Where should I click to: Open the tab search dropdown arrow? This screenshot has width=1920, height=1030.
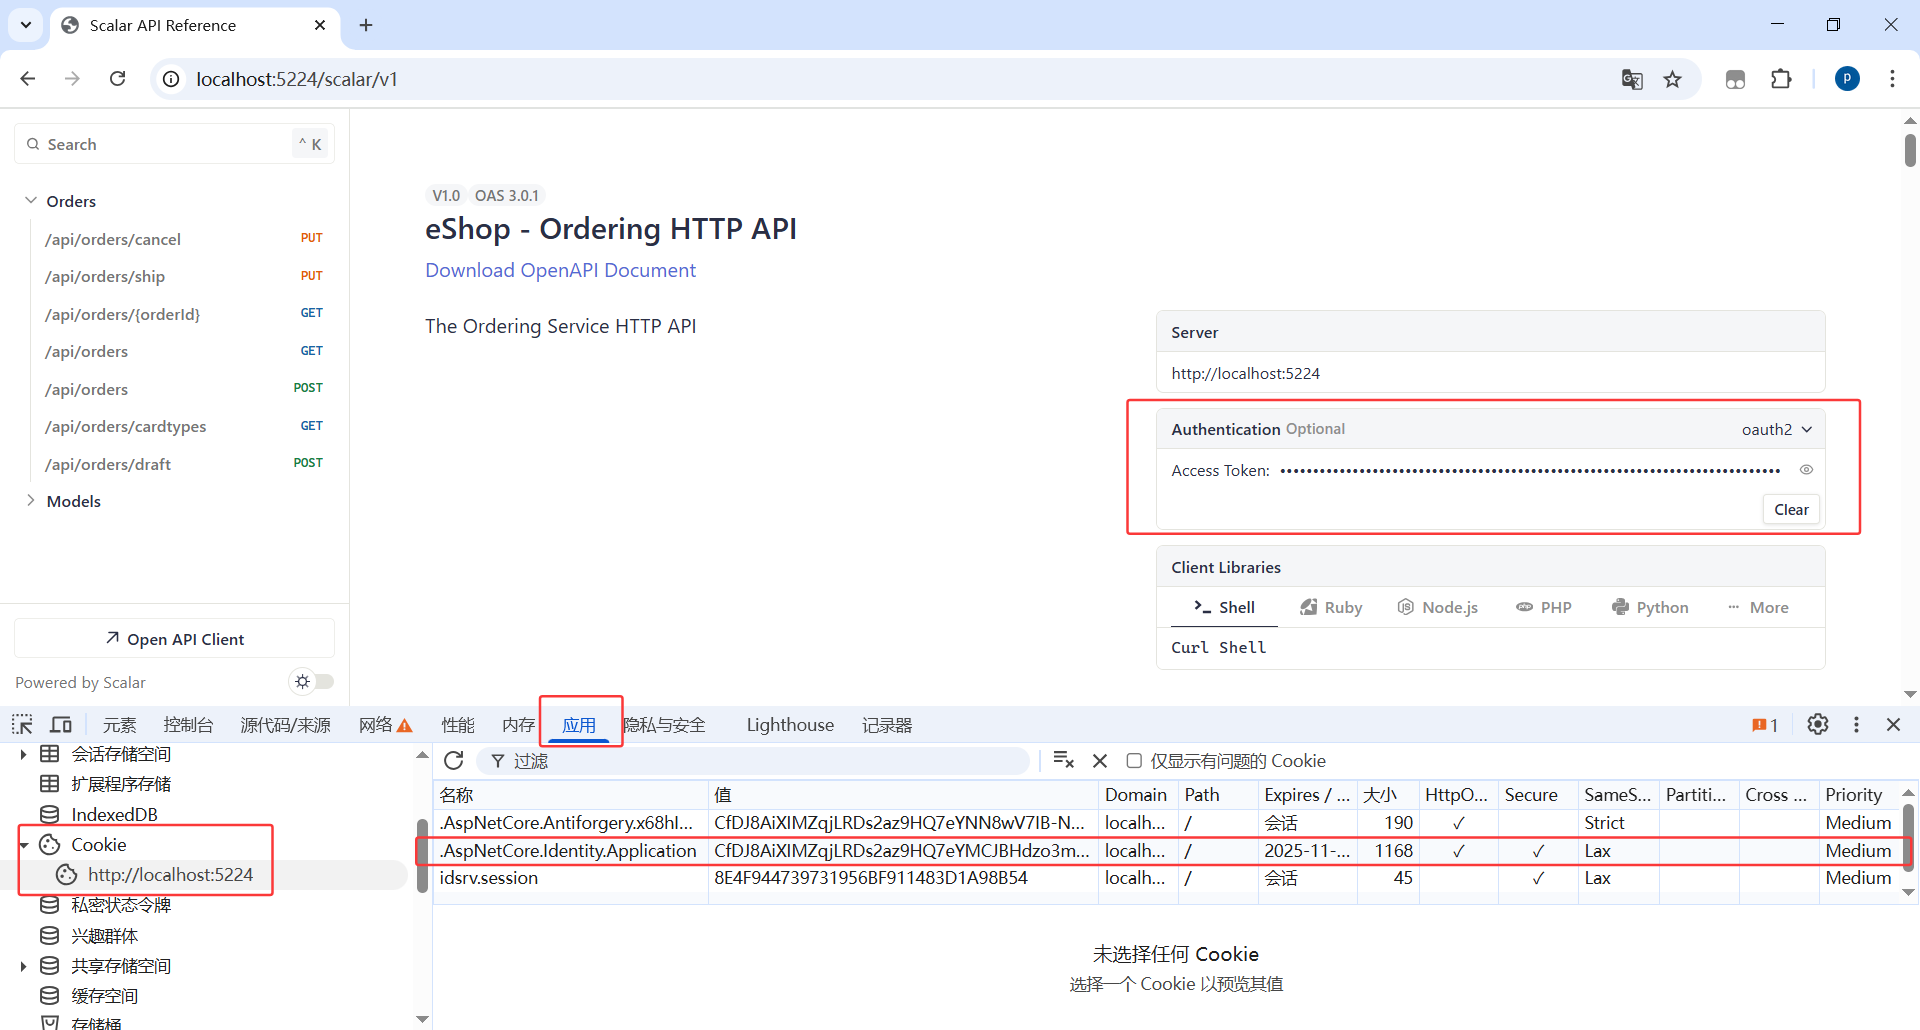point(26,25)
